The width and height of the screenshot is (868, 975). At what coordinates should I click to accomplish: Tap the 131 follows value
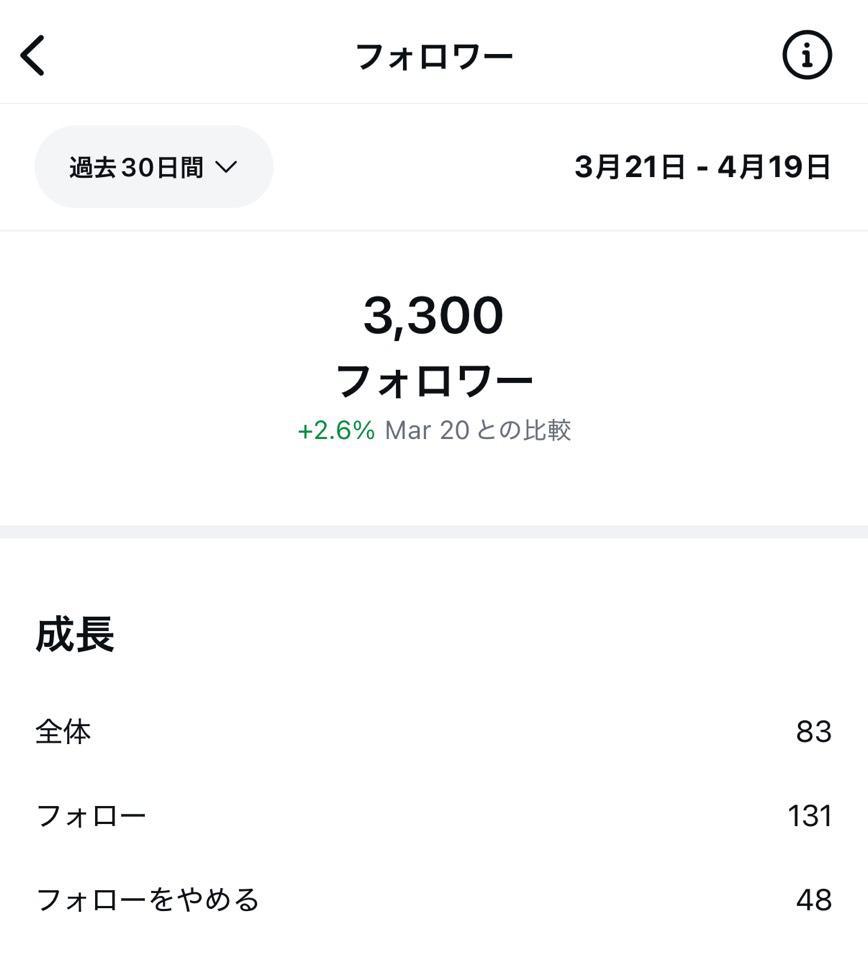pos(809,816)
